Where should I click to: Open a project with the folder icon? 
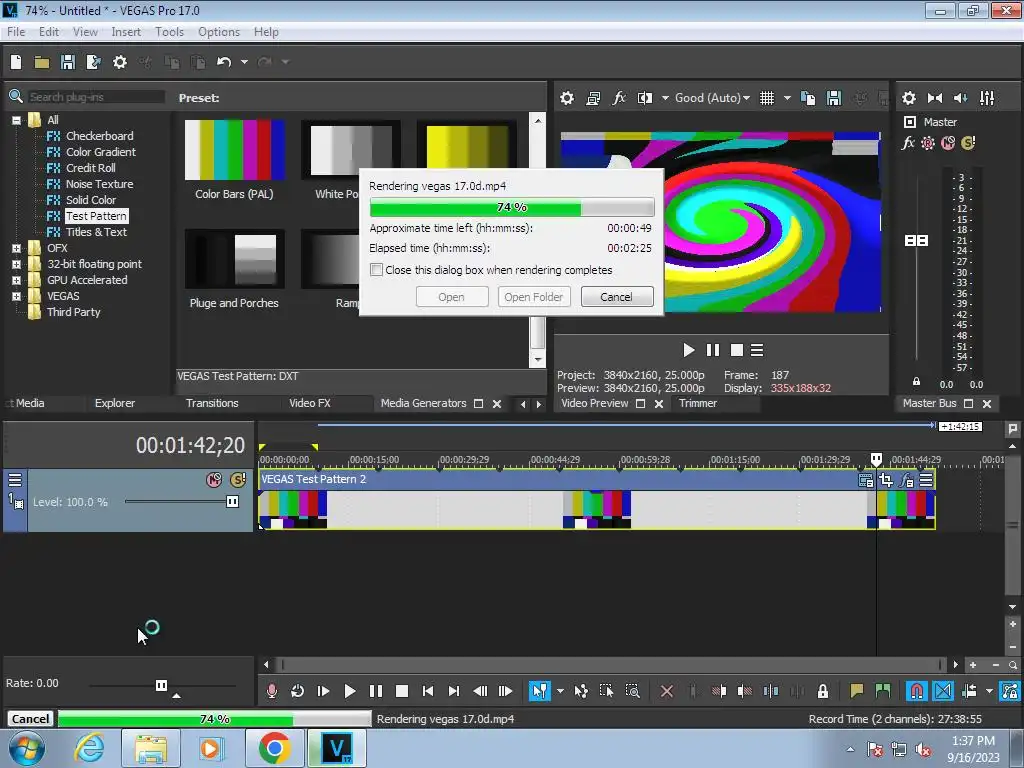coord(42,62)
